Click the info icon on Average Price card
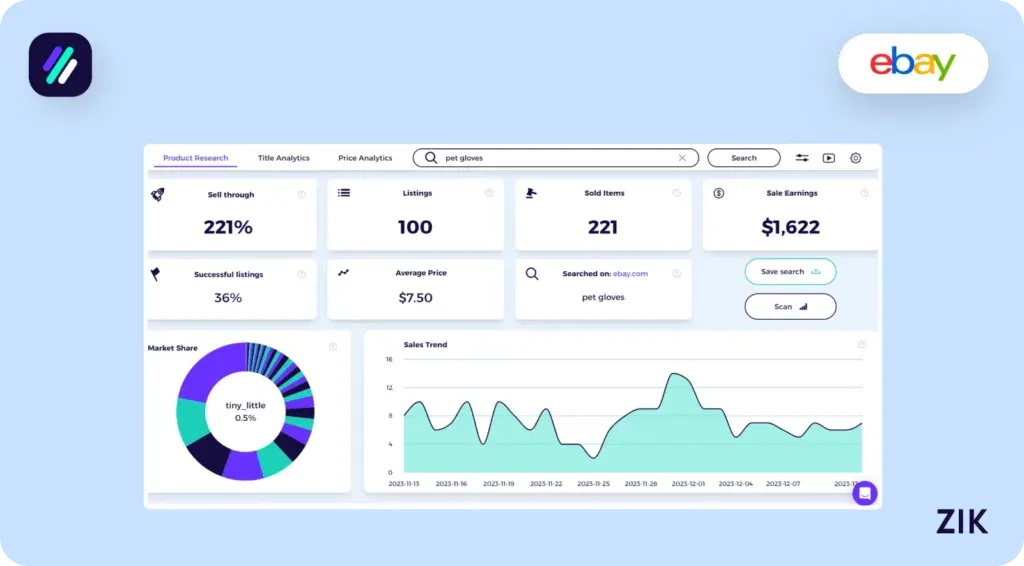 489,273
